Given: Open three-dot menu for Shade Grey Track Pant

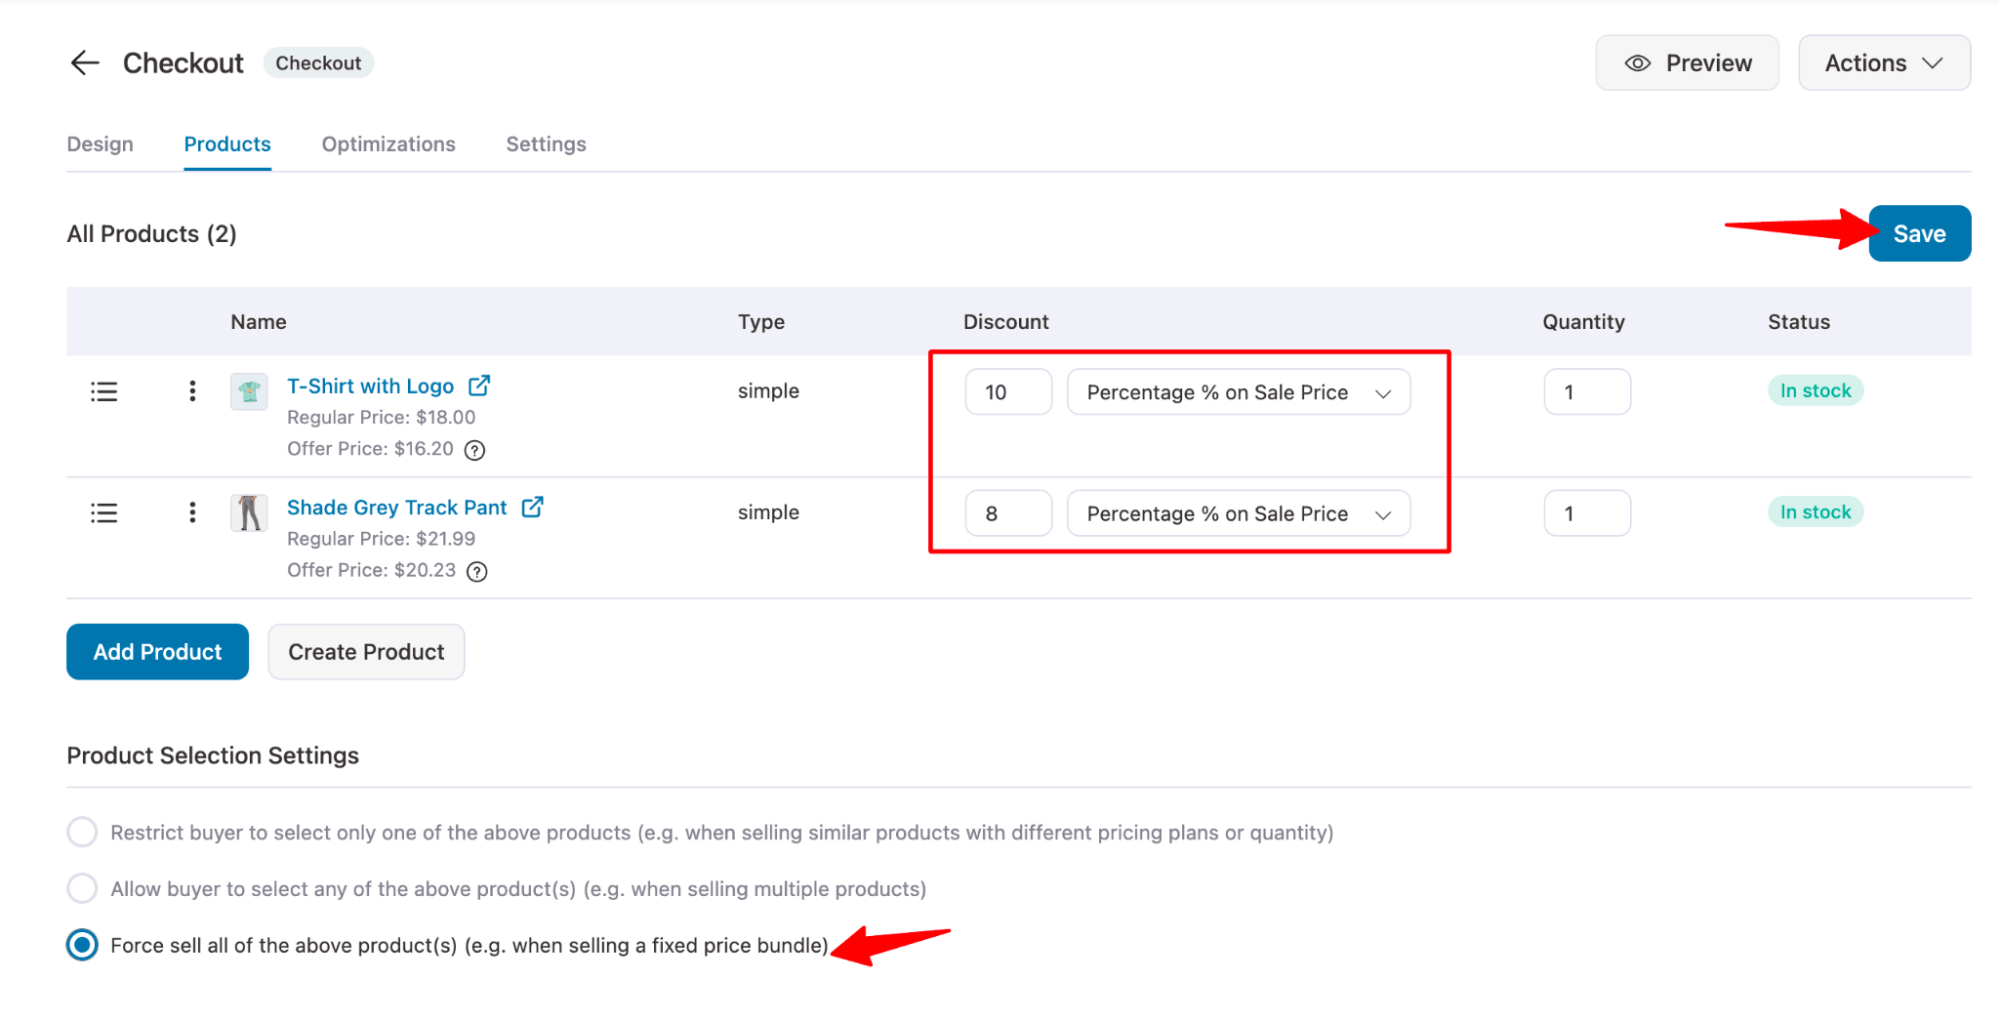Looking at the screenshot, I should [192, 513].
